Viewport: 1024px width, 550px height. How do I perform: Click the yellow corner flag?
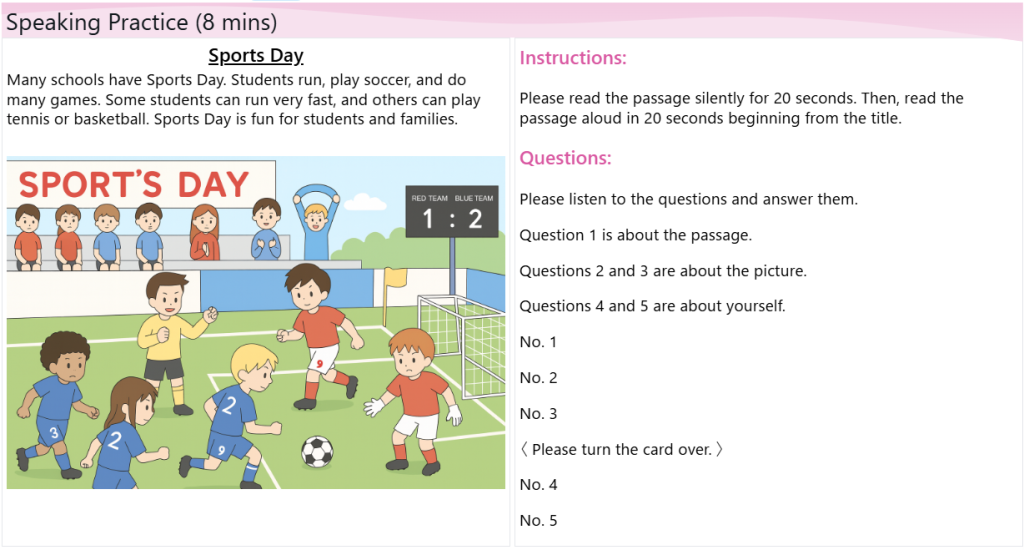coord(395,277)
